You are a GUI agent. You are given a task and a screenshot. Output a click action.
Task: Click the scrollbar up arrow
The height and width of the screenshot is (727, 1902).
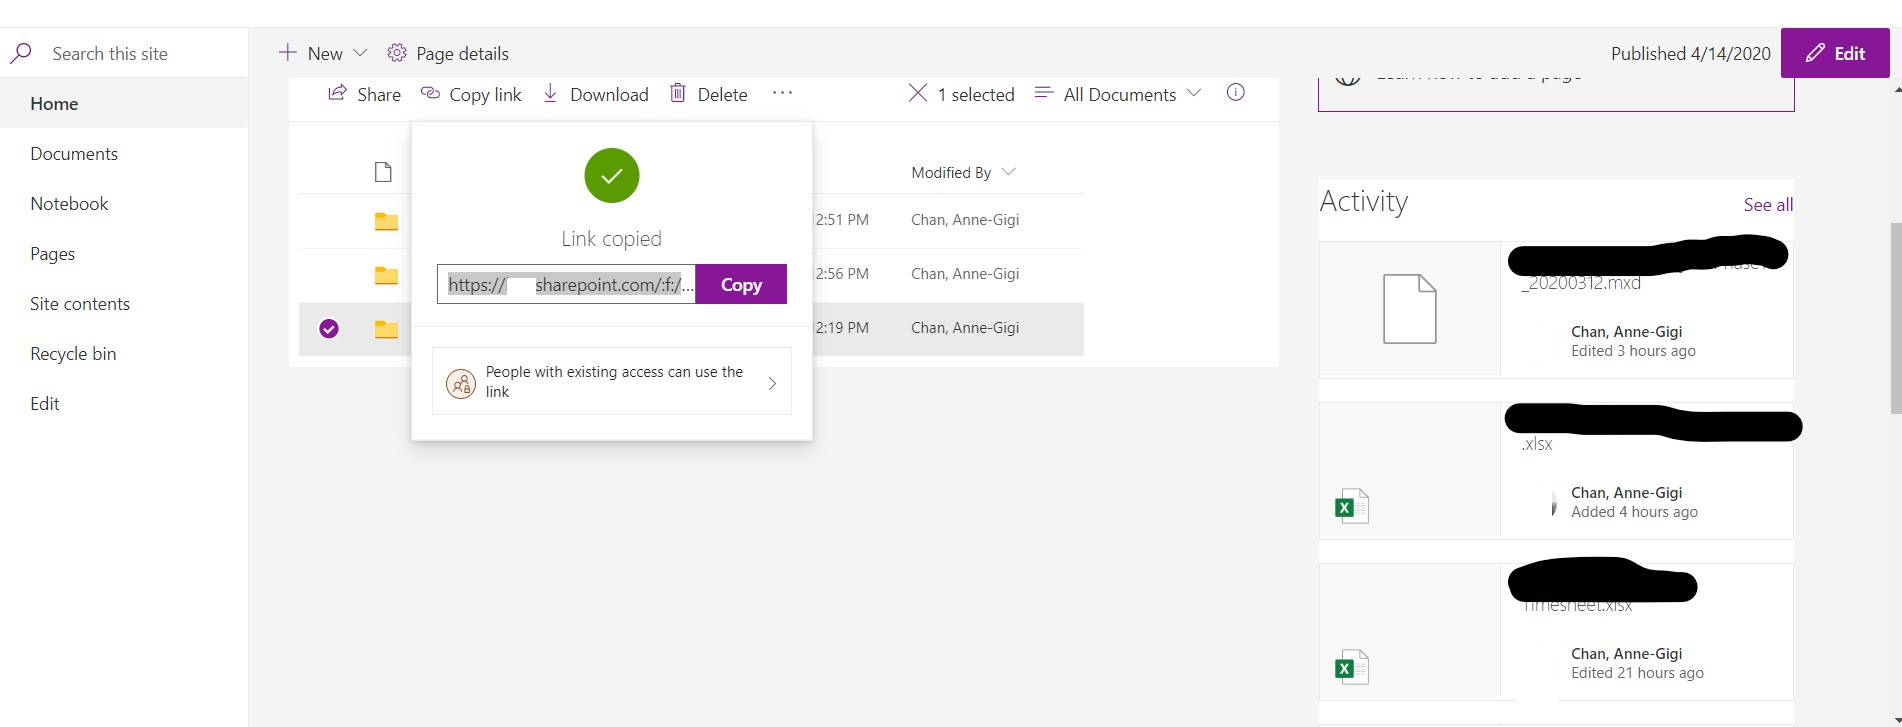[x=1897, y=89]
